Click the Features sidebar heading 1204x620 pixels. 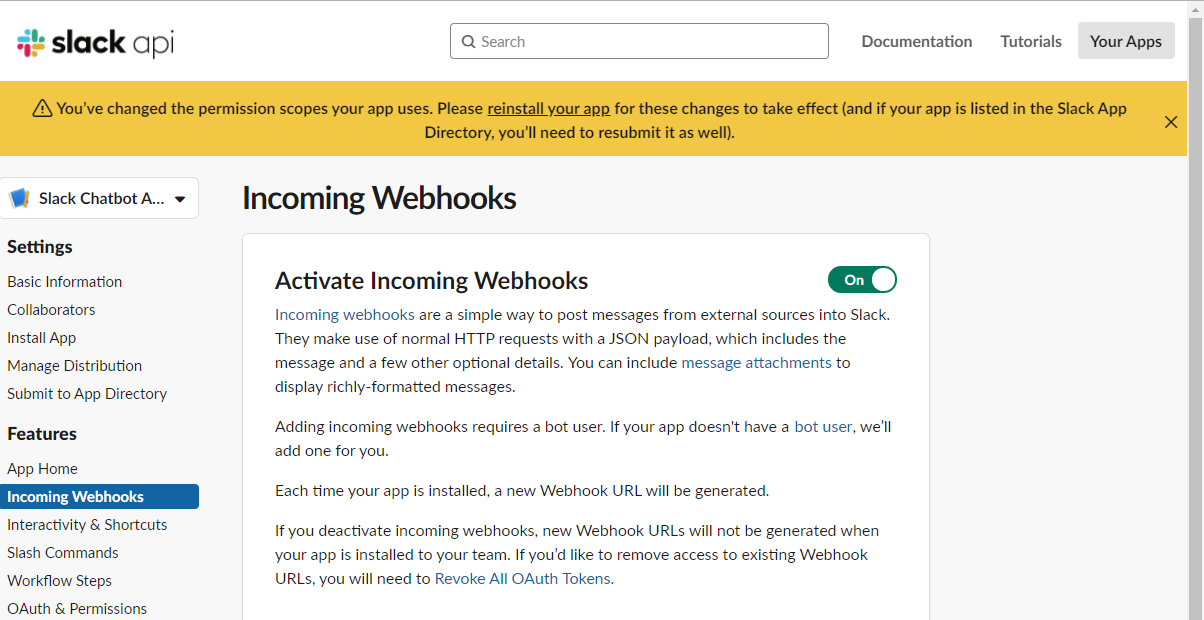point(42,434)
